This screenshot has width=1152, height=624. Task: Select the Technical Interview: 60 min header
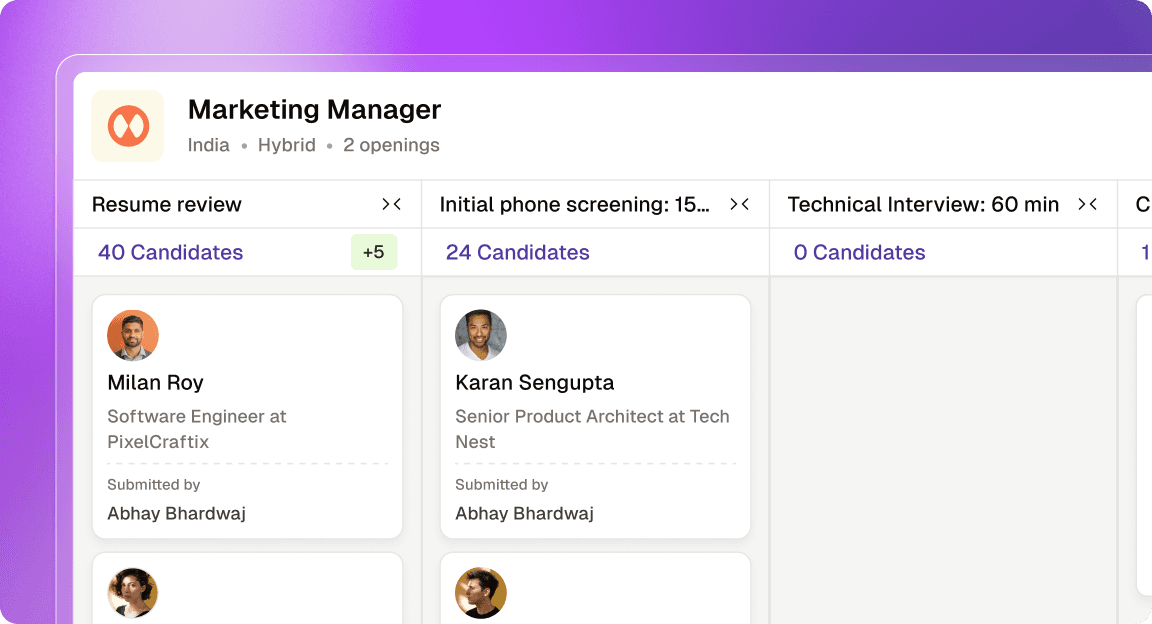click(x=923, y=204)
